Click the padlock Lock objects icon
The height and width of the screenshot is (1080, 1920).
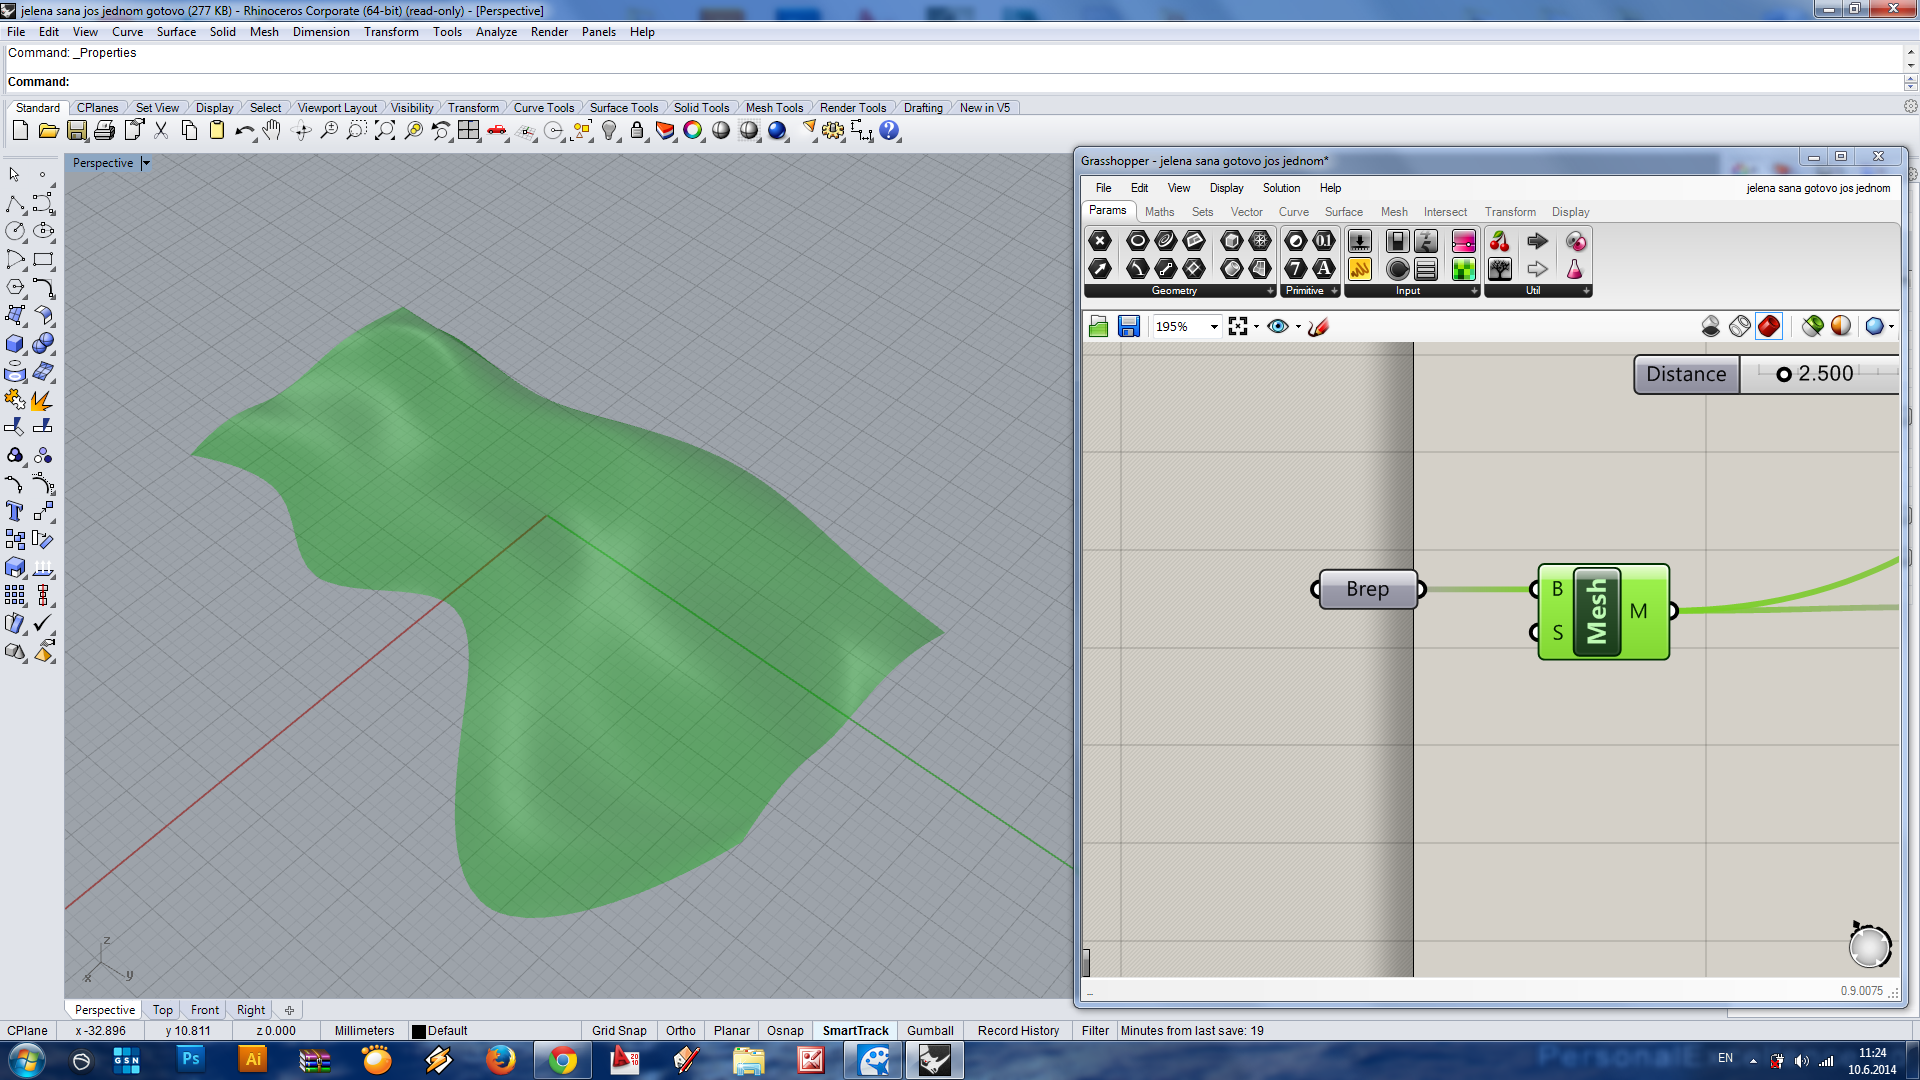(637, 131)
